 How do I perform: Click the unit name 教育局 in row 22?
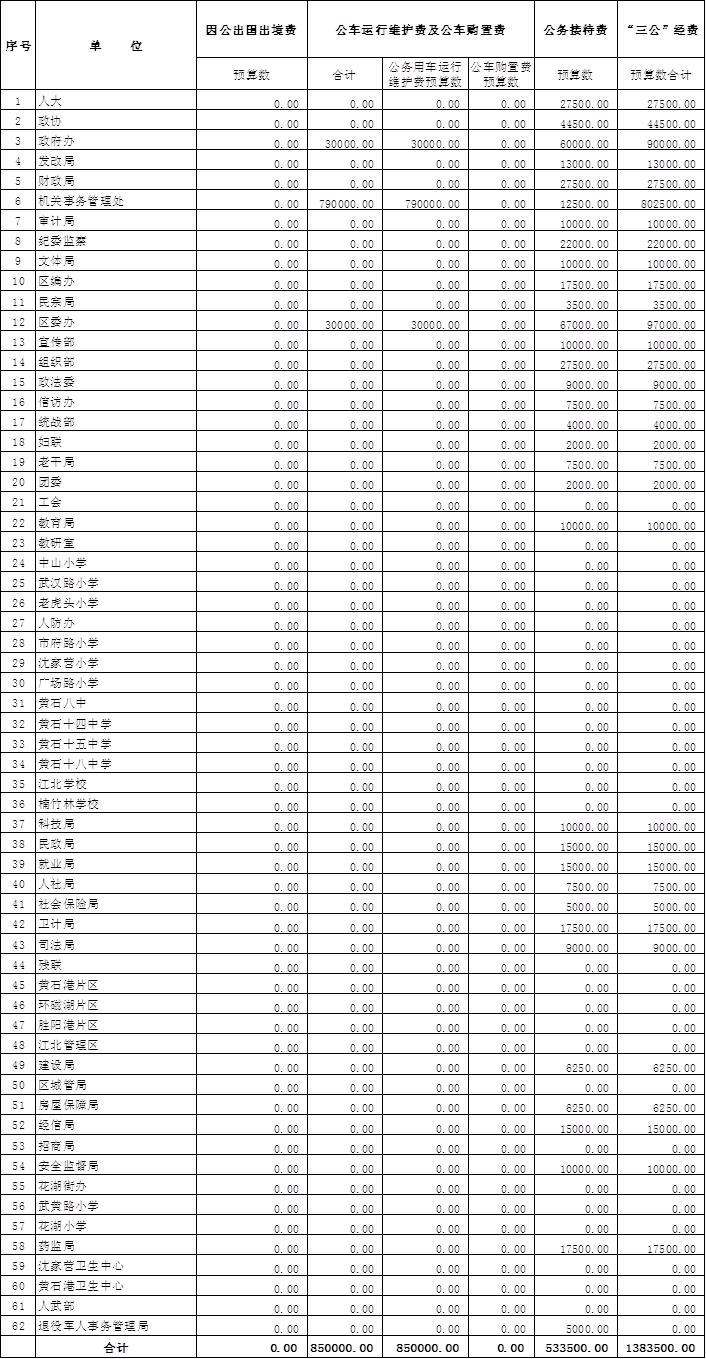[56, 523]
